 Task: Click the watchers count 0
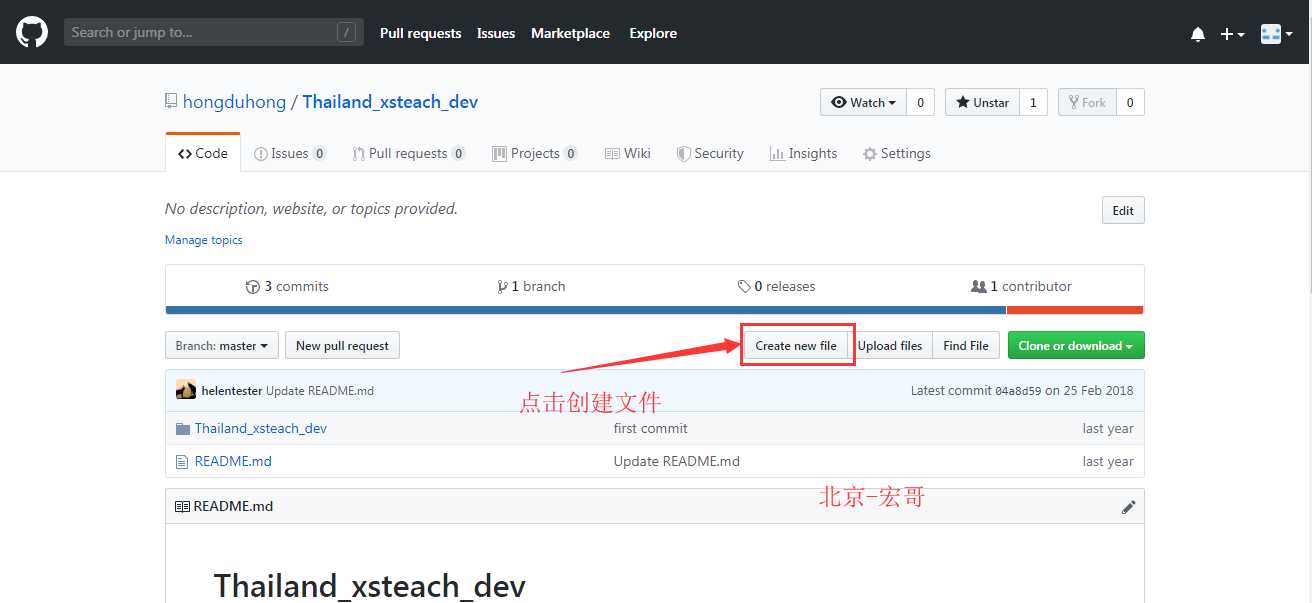click(x=920, y=102)
